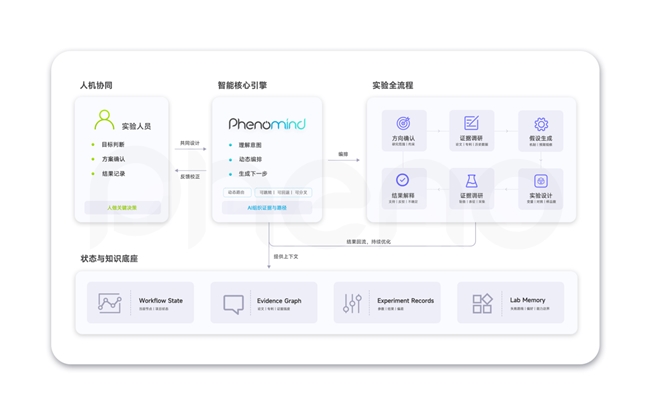
Task: Click the 结果回流, 持续优化 label
Action: pos(369,242)
